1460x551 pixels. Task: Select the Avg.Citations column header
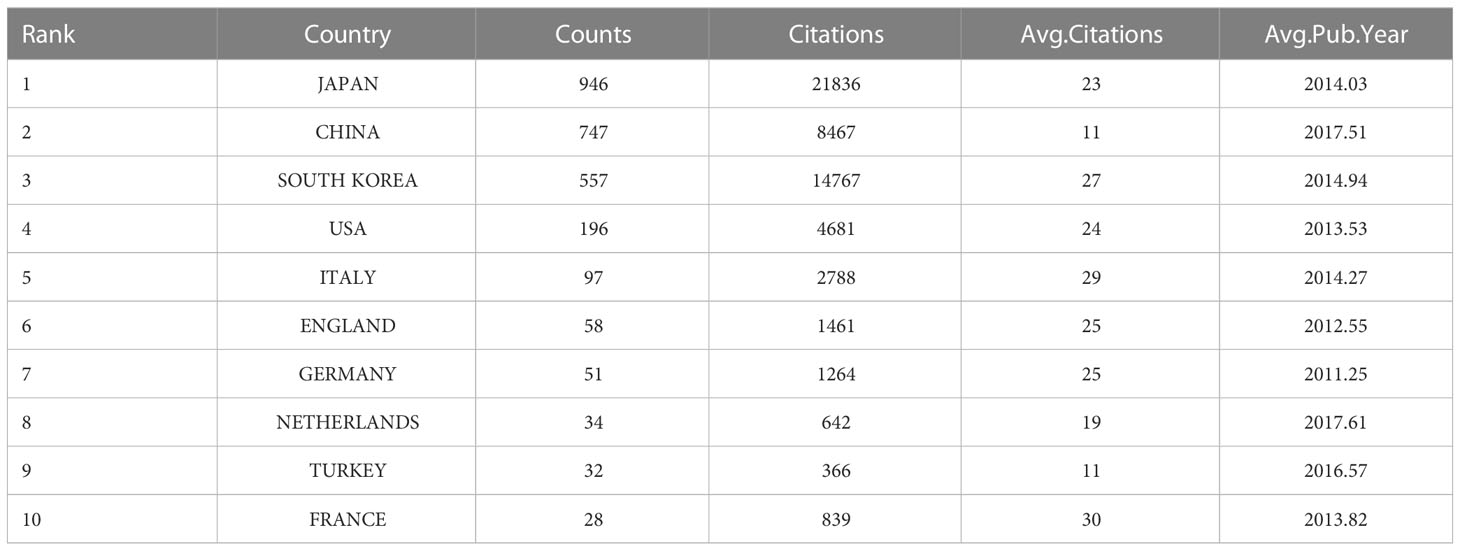pyautogui.click(x=1091, y=35)
